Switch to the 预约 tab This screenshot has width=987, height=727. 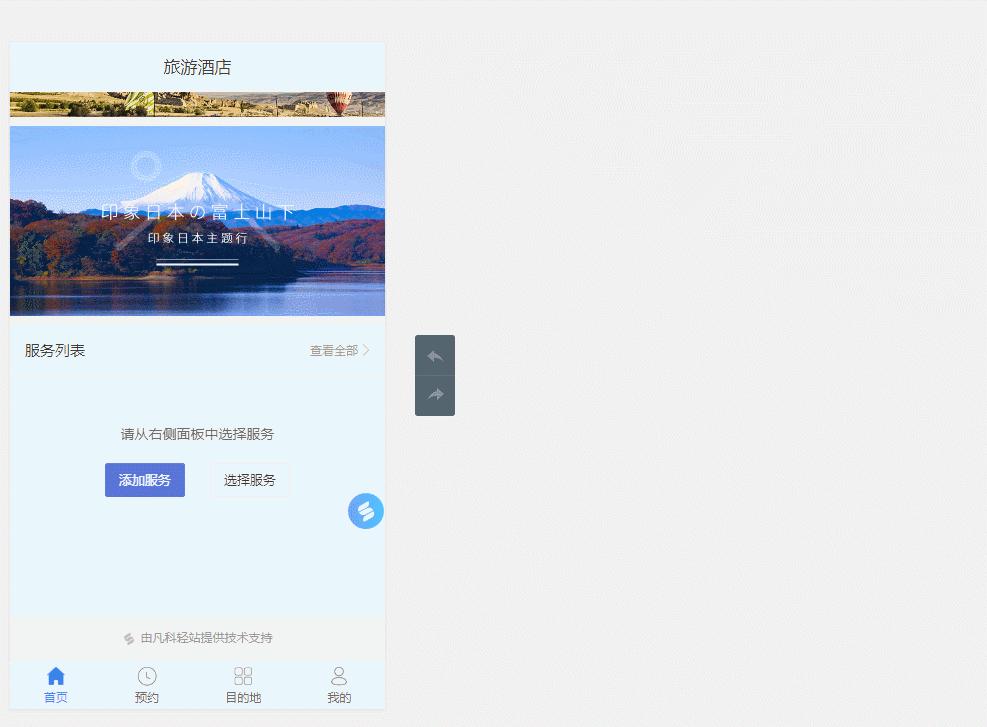[147, 684]
